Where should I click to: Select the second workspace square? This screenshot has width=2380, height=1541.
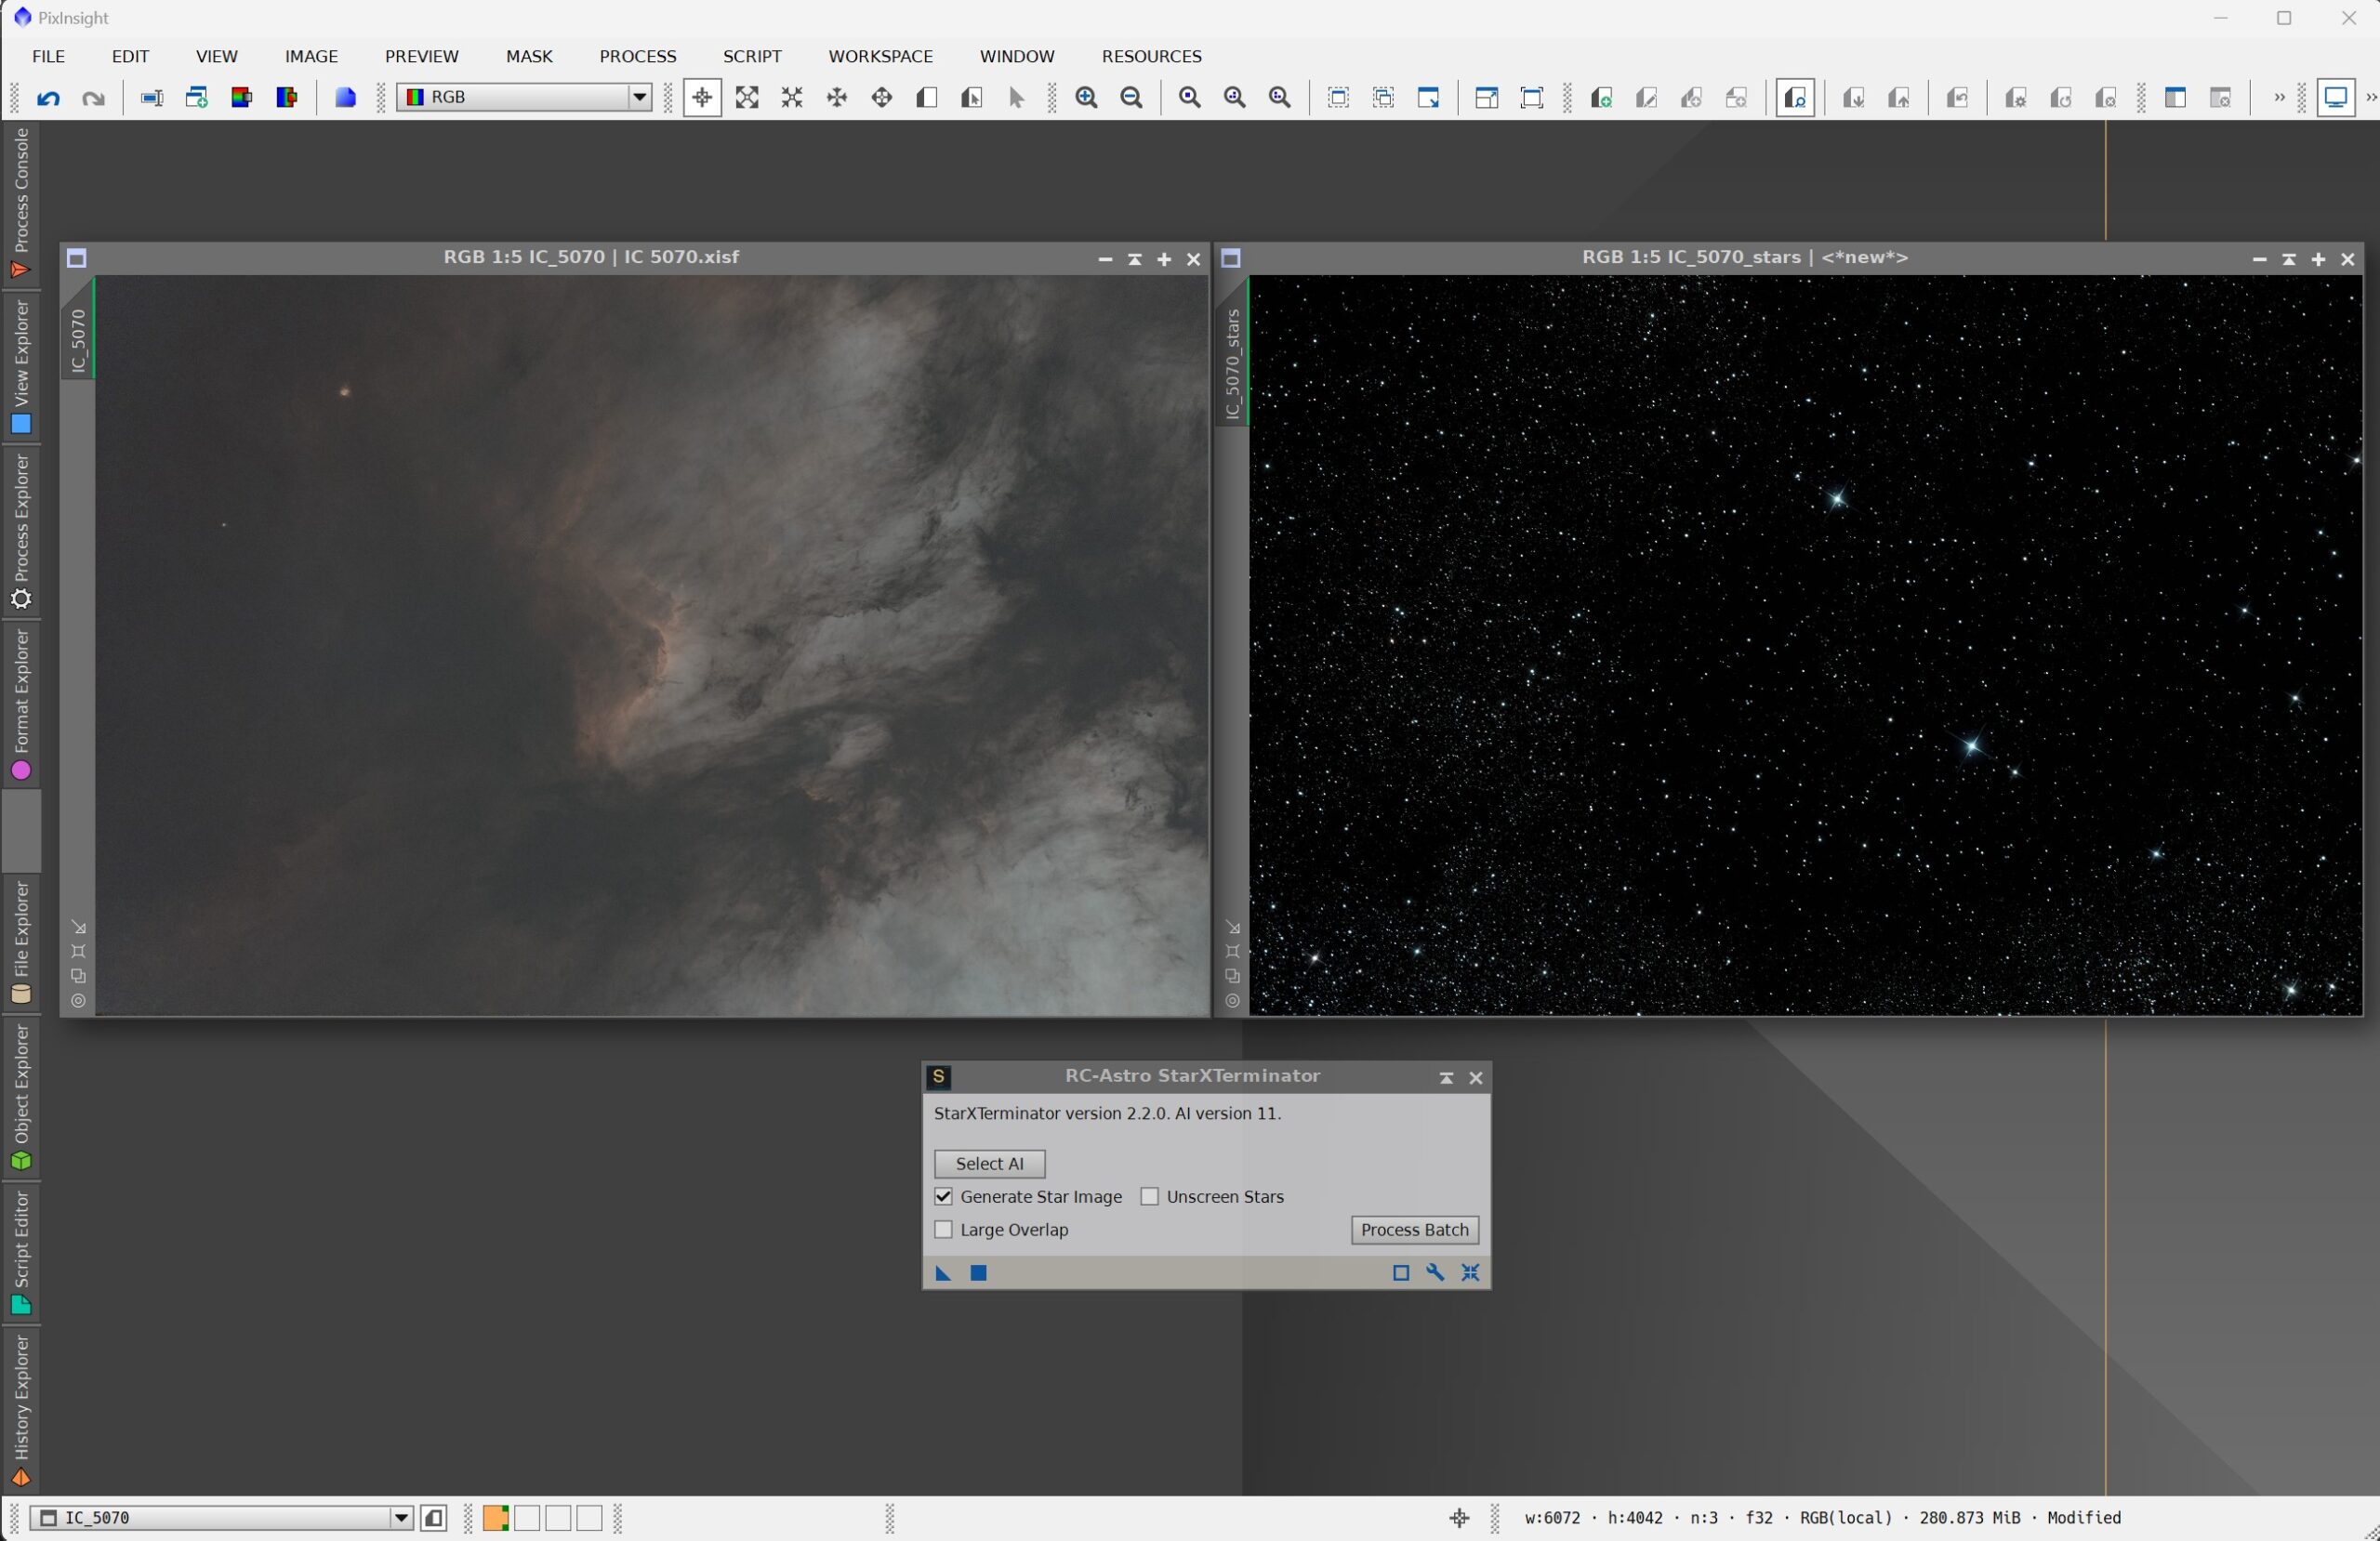point(527,1518)
